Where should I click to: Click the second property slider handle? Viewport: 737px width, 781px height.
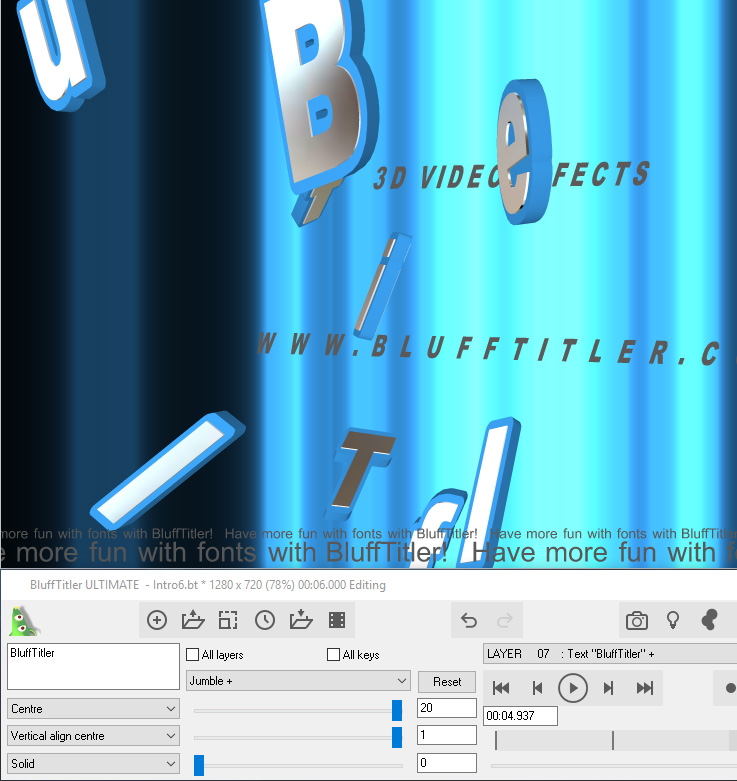tap(397, 737)
